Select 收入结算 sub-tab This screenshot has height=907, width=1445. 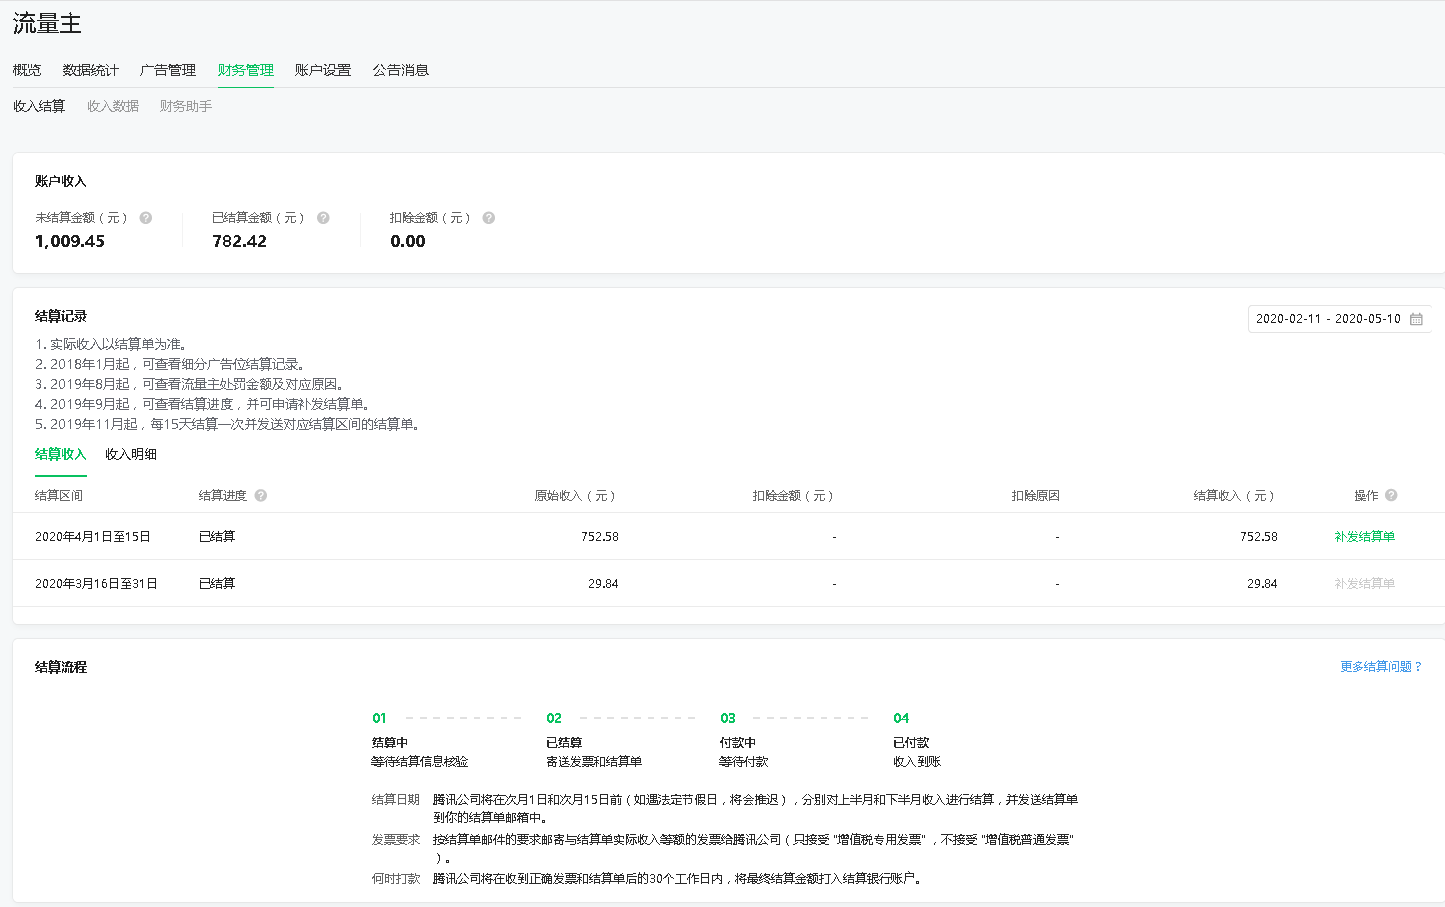point(39,106)
